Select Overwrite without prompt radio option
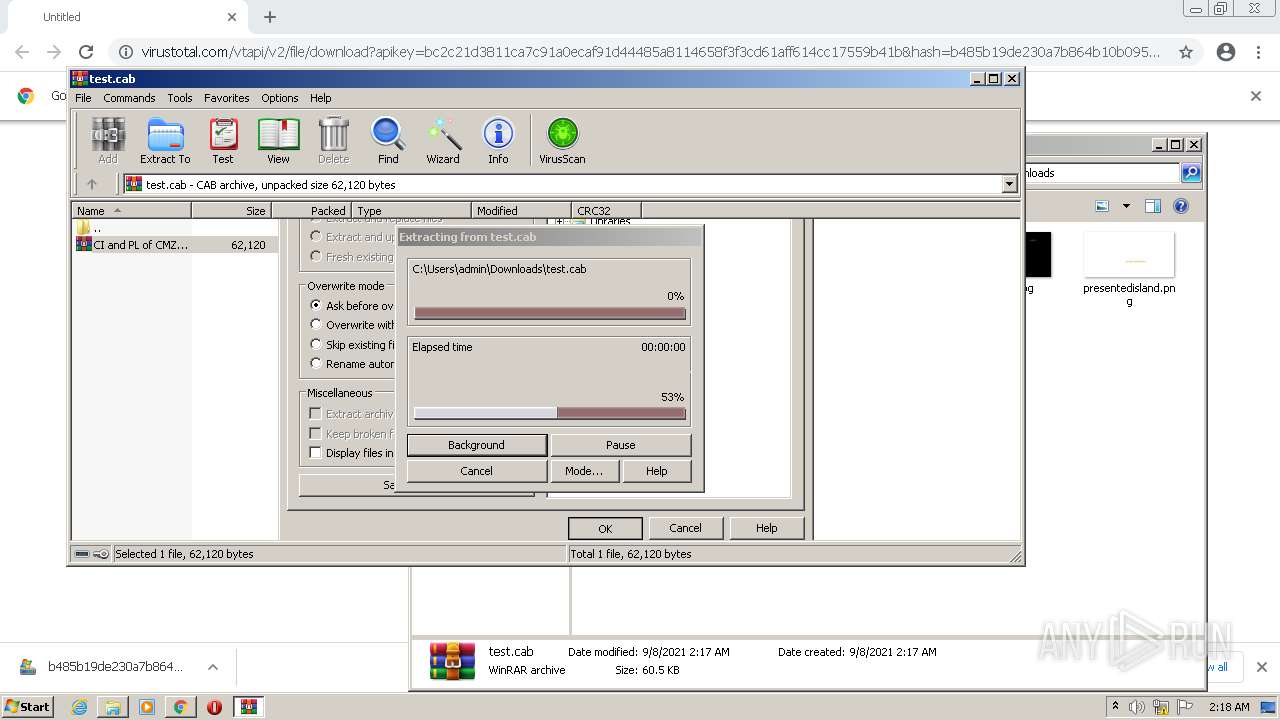Image resolution: width=1280 pixels, height=720 pixels. 316,325
